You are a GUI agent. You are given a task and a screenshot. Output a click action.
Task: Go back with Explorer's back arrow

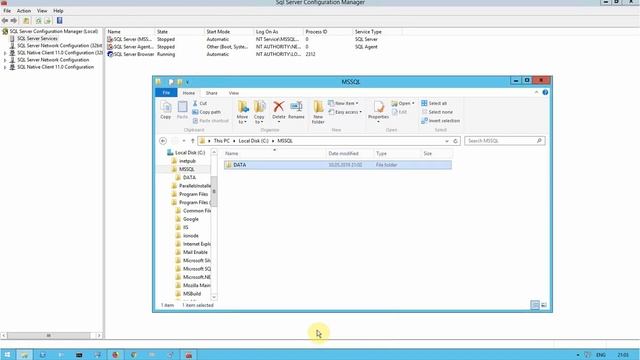[163, 141]
